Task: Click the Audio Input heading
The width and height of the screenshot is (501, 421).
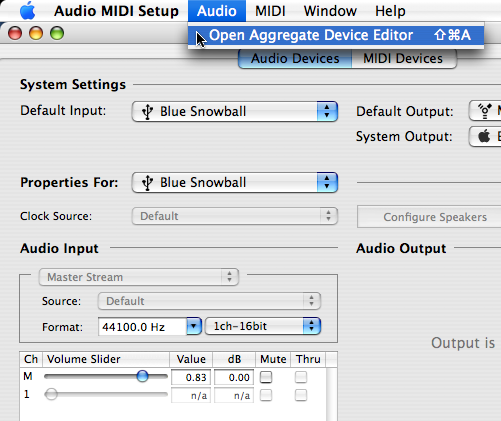Action: 59,248
